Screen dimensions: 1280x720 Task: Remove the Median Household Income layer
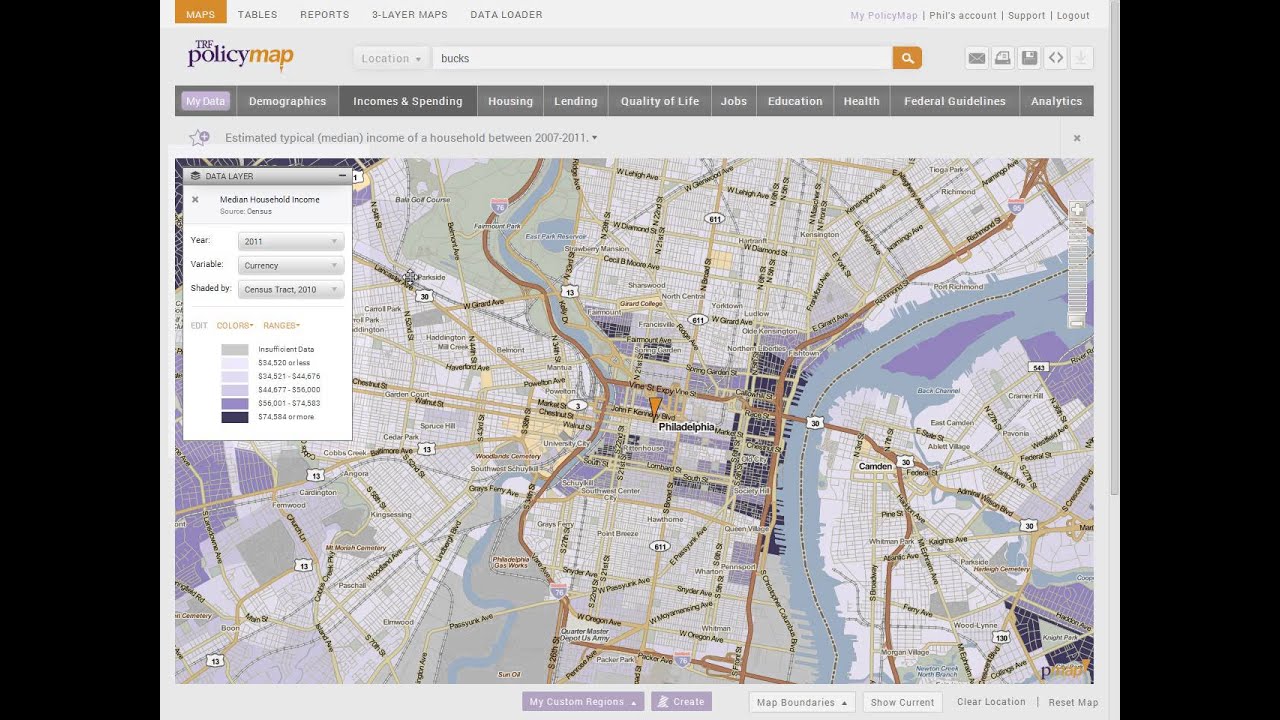tap(195, 199)
